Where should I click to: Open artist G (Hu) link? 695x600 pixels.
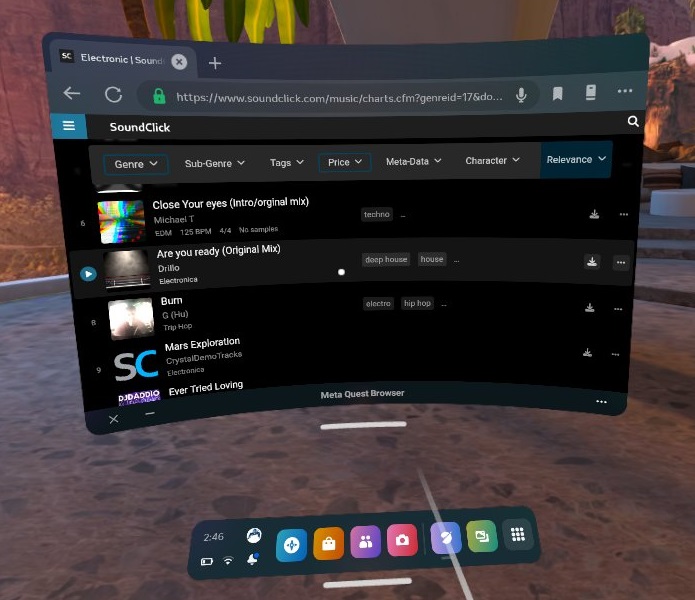pos(175,315)
